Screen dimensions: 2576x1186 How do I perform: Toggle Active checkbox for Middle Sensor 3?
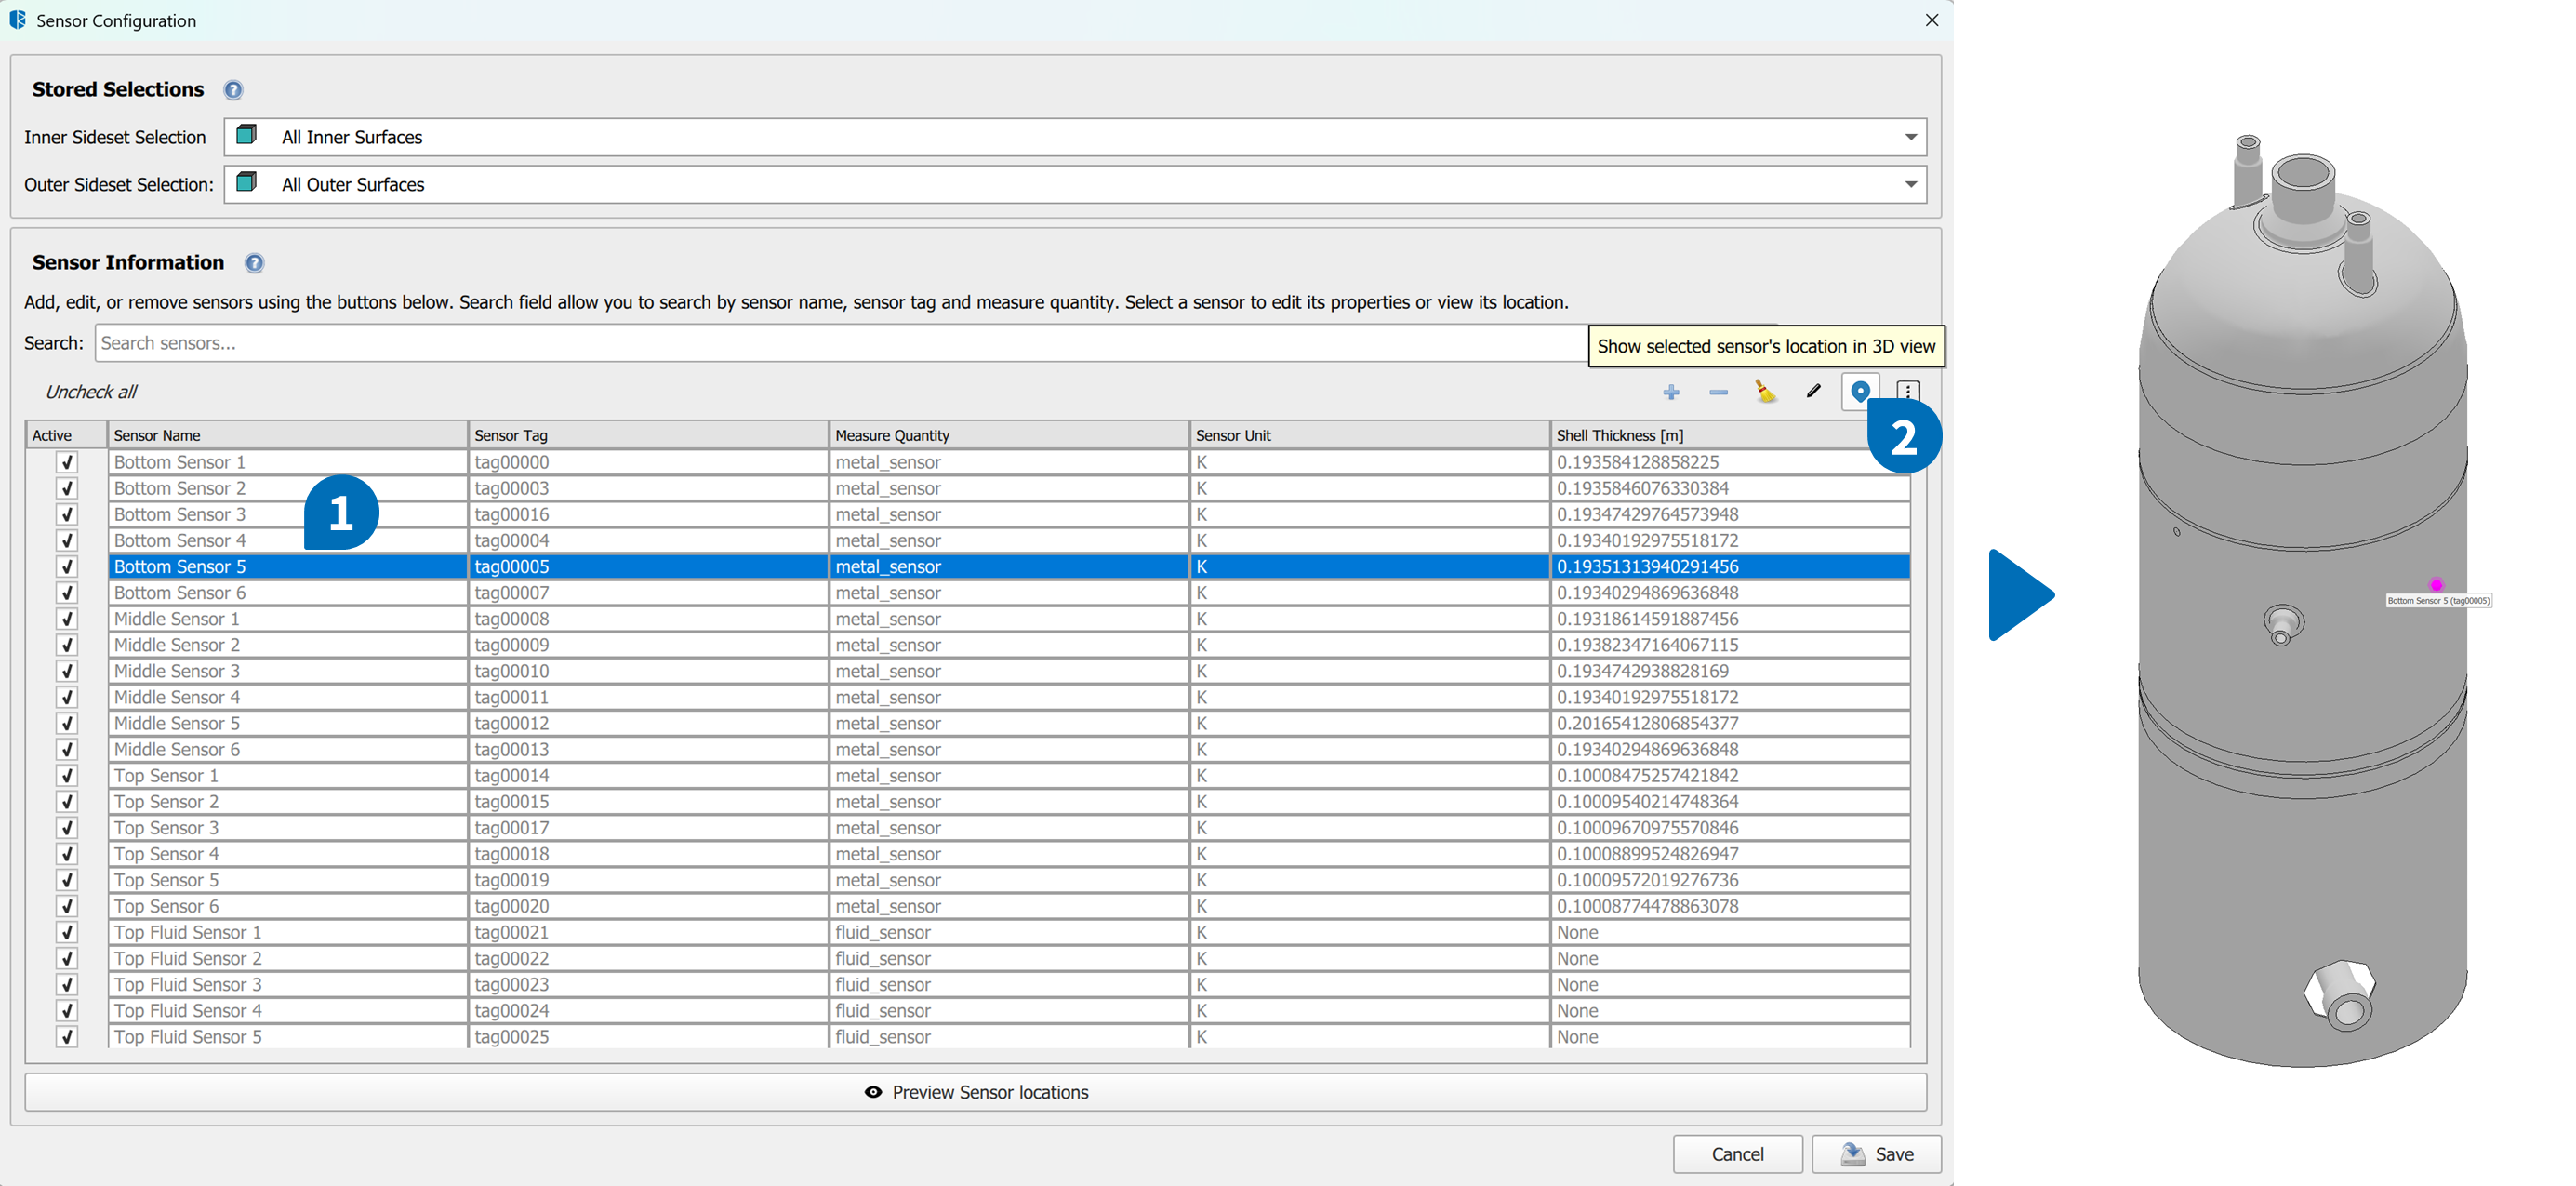(67, 671)
